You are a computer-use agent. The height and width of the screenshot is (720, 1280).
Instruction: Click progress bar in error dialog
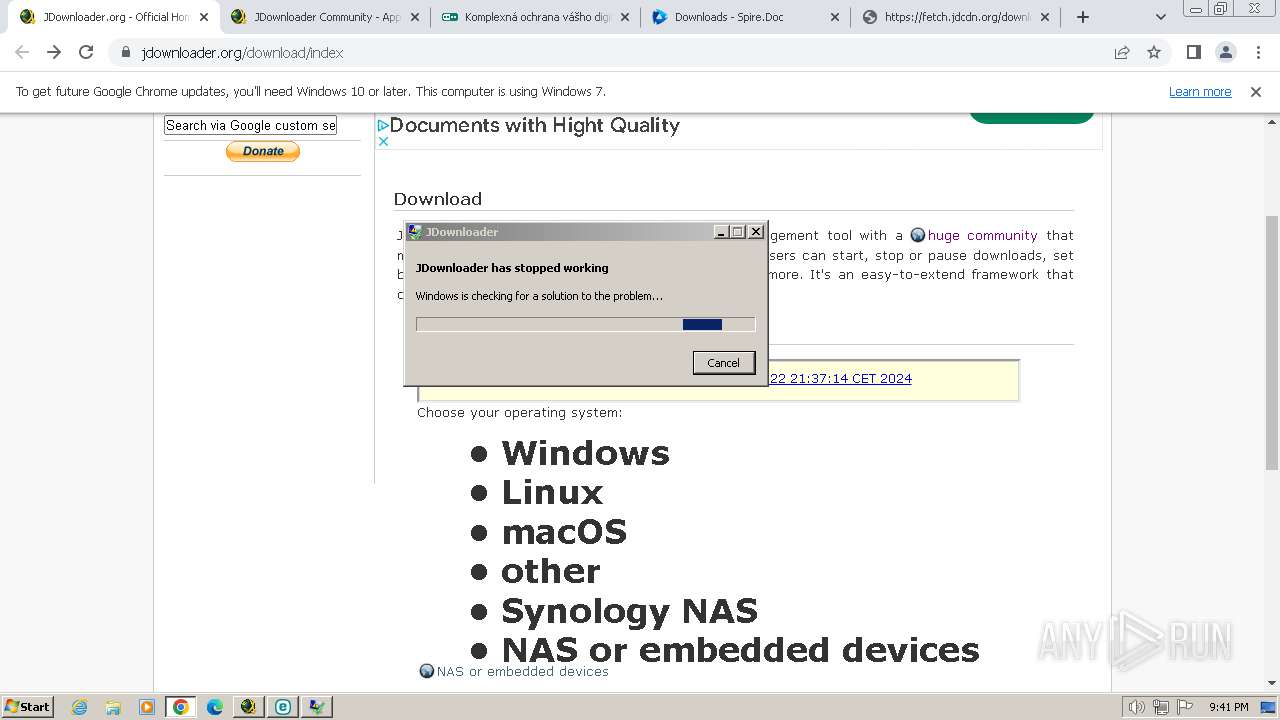[585, 324]
